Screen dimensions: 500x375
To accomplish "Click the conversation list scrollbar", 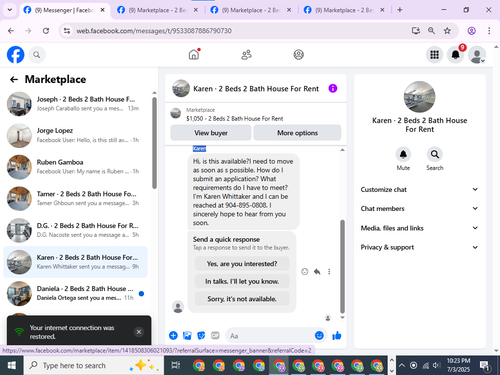I will click(154, 143).
